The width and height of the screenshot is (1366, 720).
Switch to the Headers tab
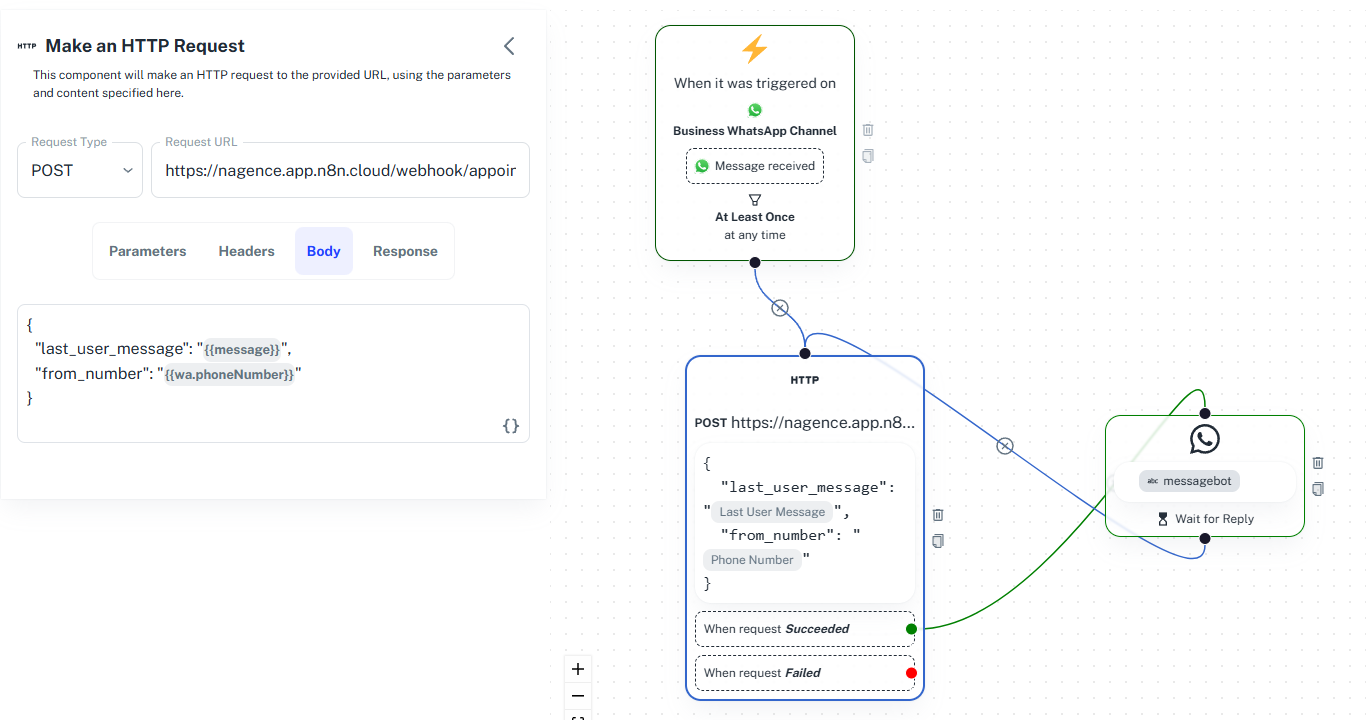pos(247,251)
